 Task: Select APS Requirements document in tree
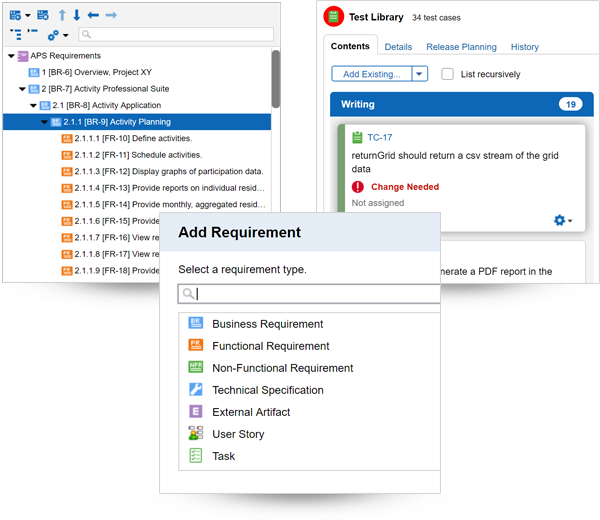coord(65,56)
